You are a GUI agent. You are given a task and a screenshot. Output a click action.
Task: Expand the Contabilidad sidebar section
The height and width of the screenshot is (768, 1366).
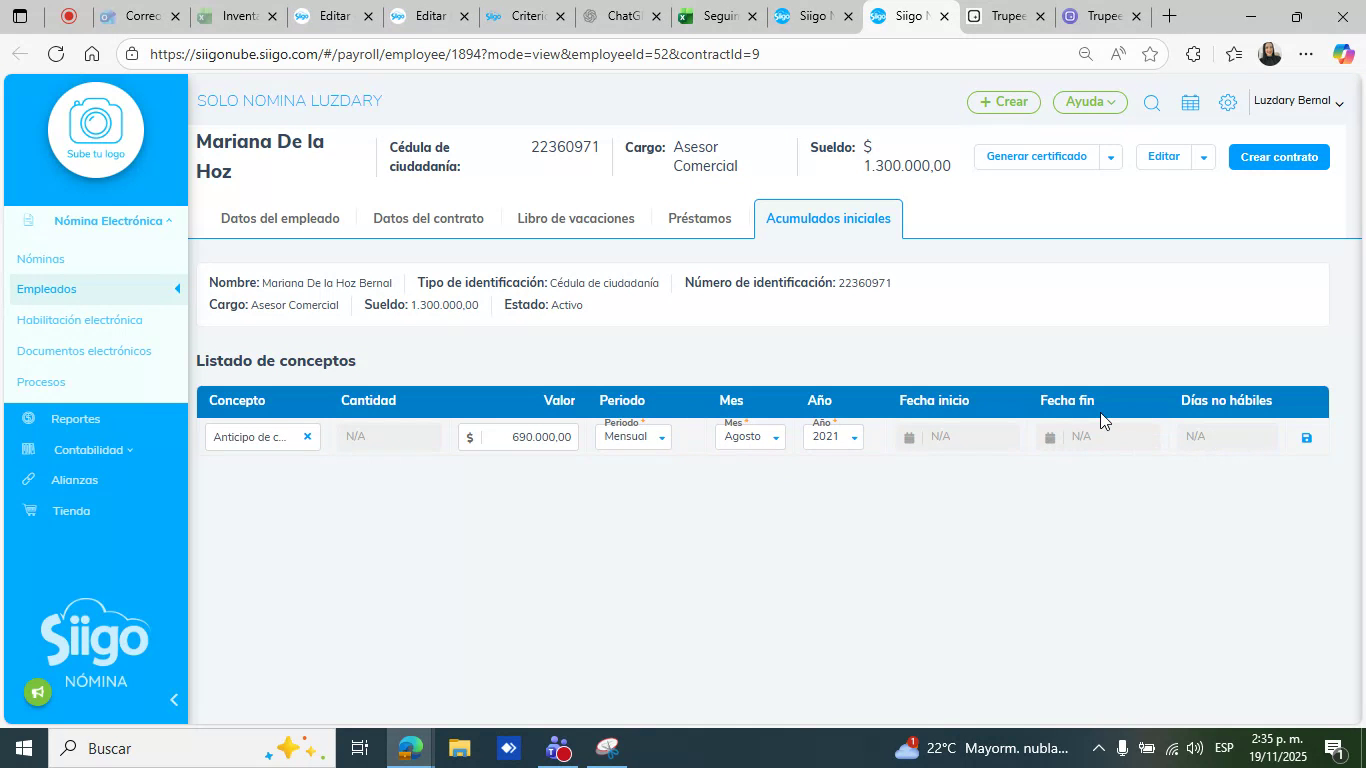92,450
